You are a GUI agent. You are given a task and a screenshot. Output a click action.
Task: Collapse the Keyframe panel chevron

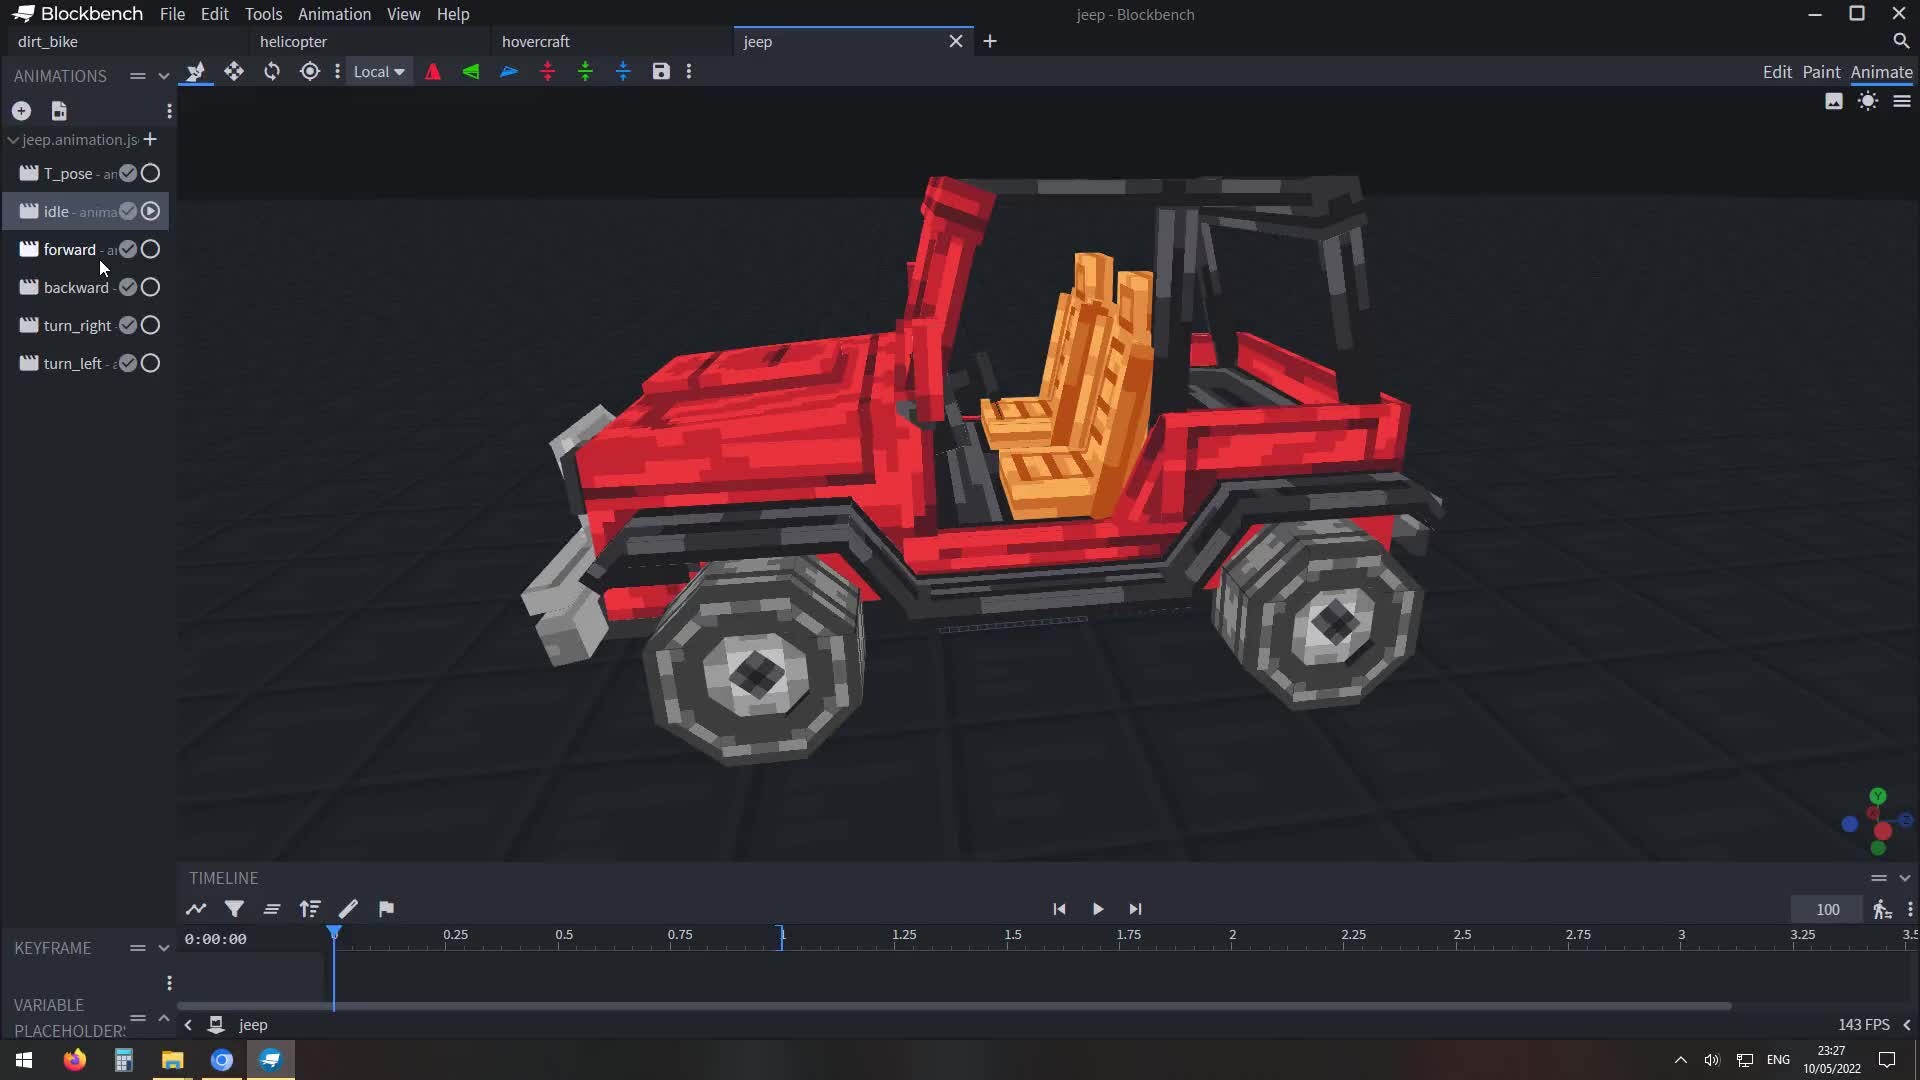pyautogui.click(x=164, y=948)
